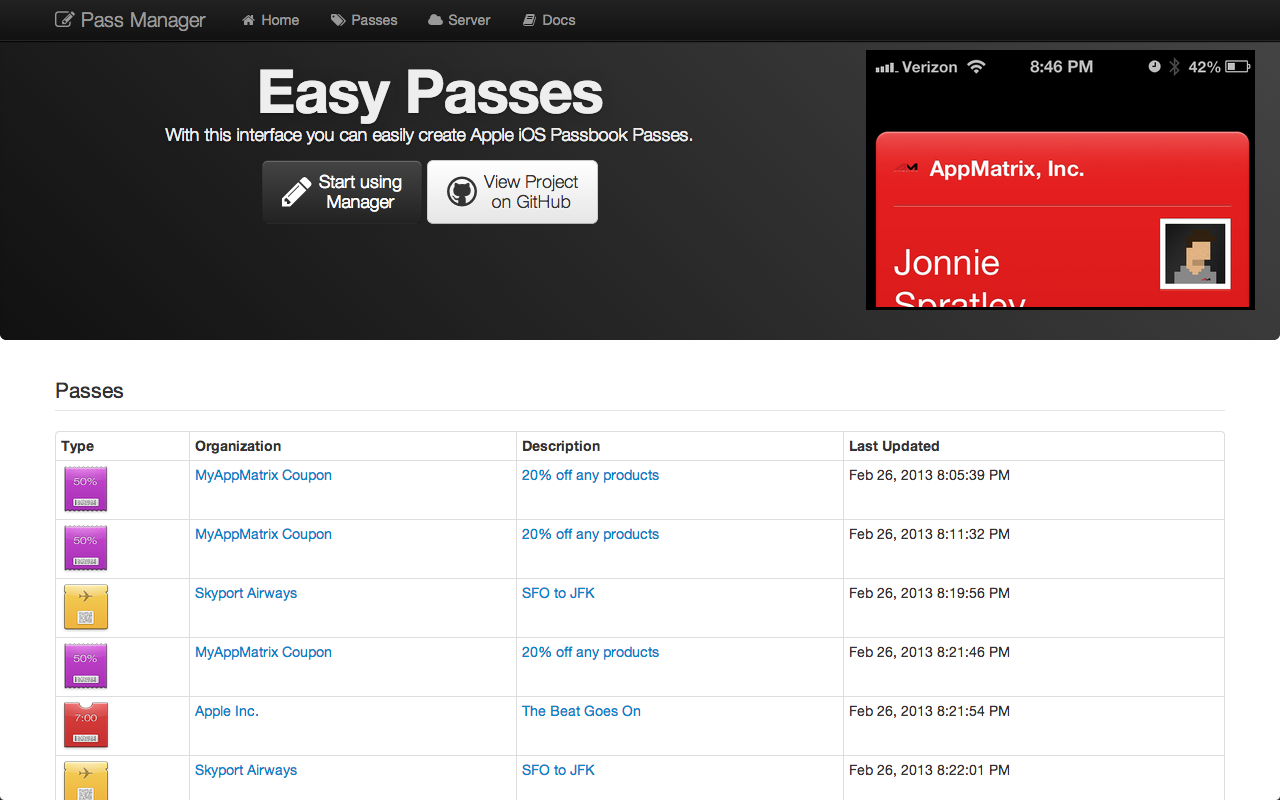Click the yellow boarding pass icon for SFO to JFK
1280x800 pixels.
tap(86, 607)
